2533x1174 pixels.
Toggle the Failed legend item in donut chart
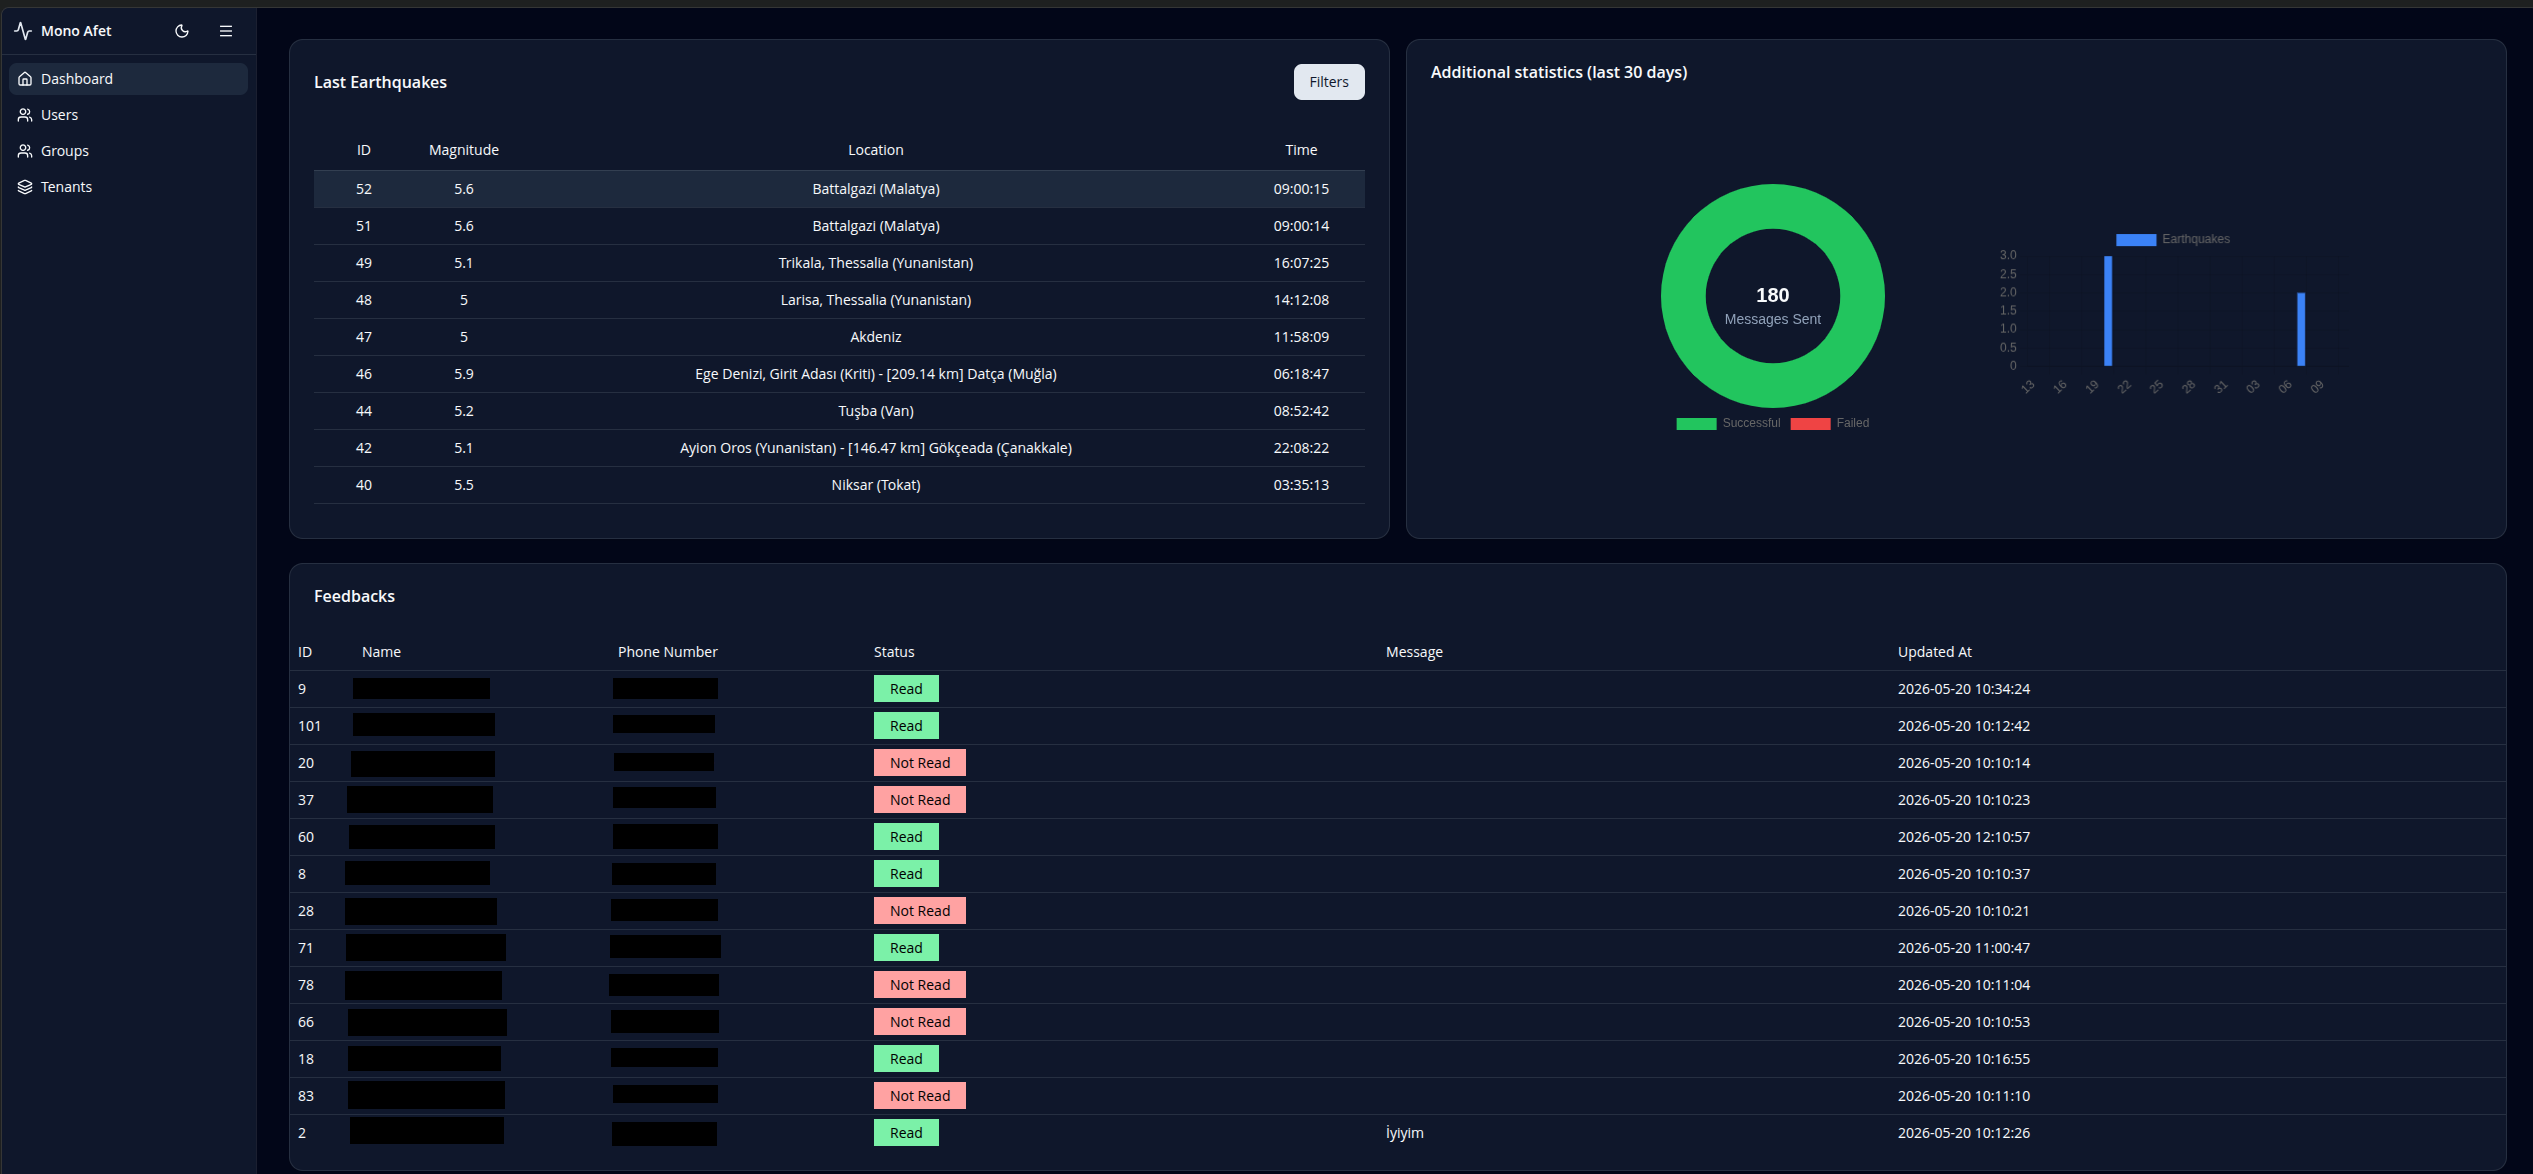pyautogui.click(x=1829, y=423)
